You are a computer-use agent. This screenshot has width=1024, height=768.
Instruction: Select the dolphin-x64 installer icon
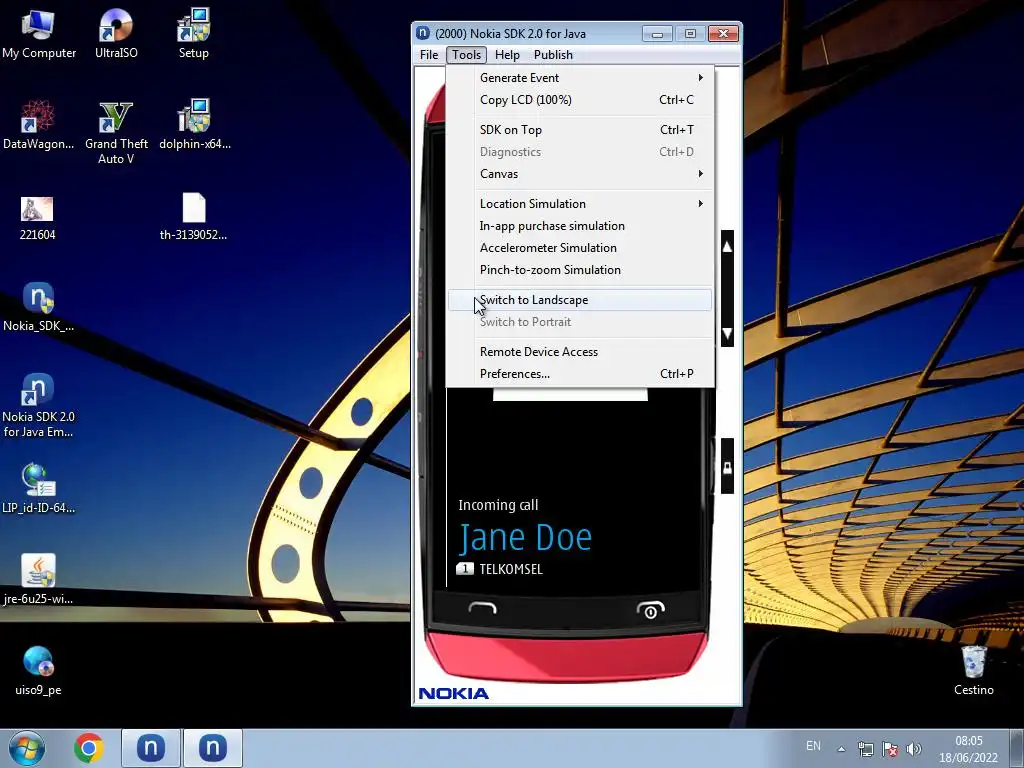(195, 125)
